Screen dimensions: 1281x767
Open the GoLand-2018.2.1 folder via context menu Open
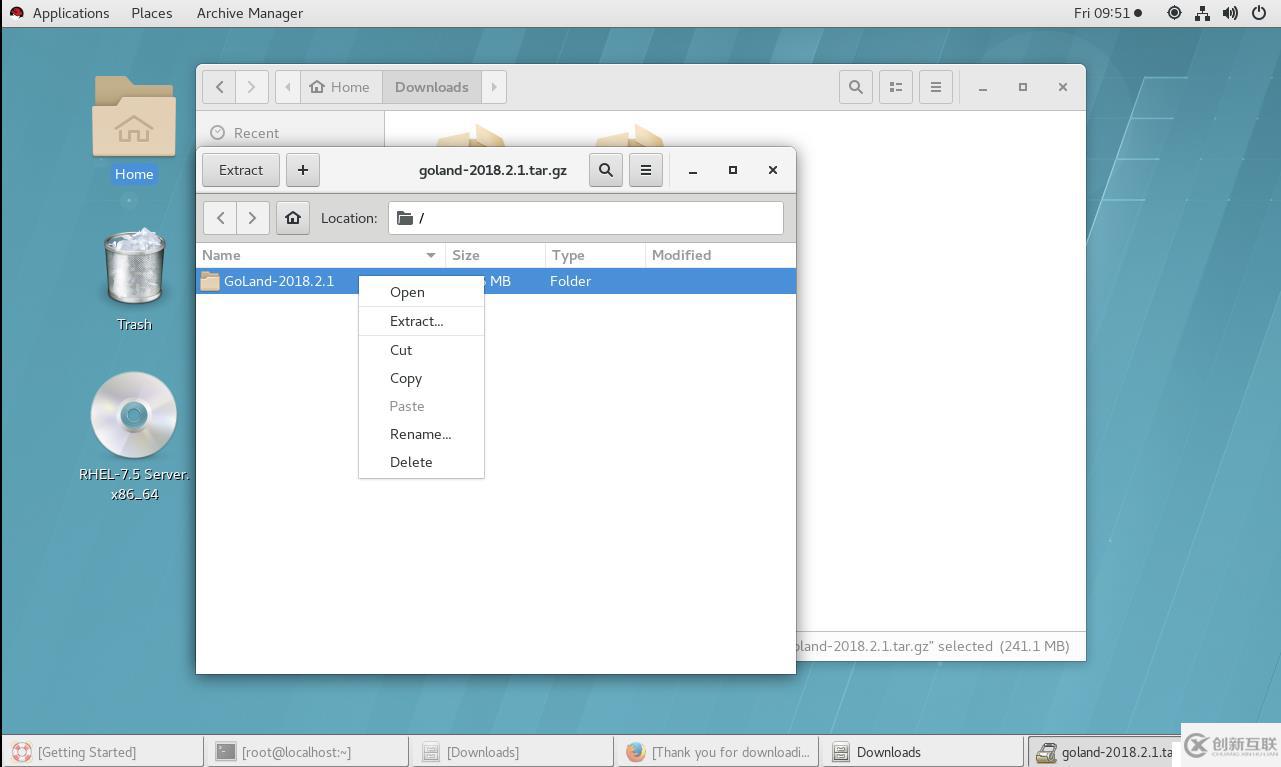tap(421, 292)
